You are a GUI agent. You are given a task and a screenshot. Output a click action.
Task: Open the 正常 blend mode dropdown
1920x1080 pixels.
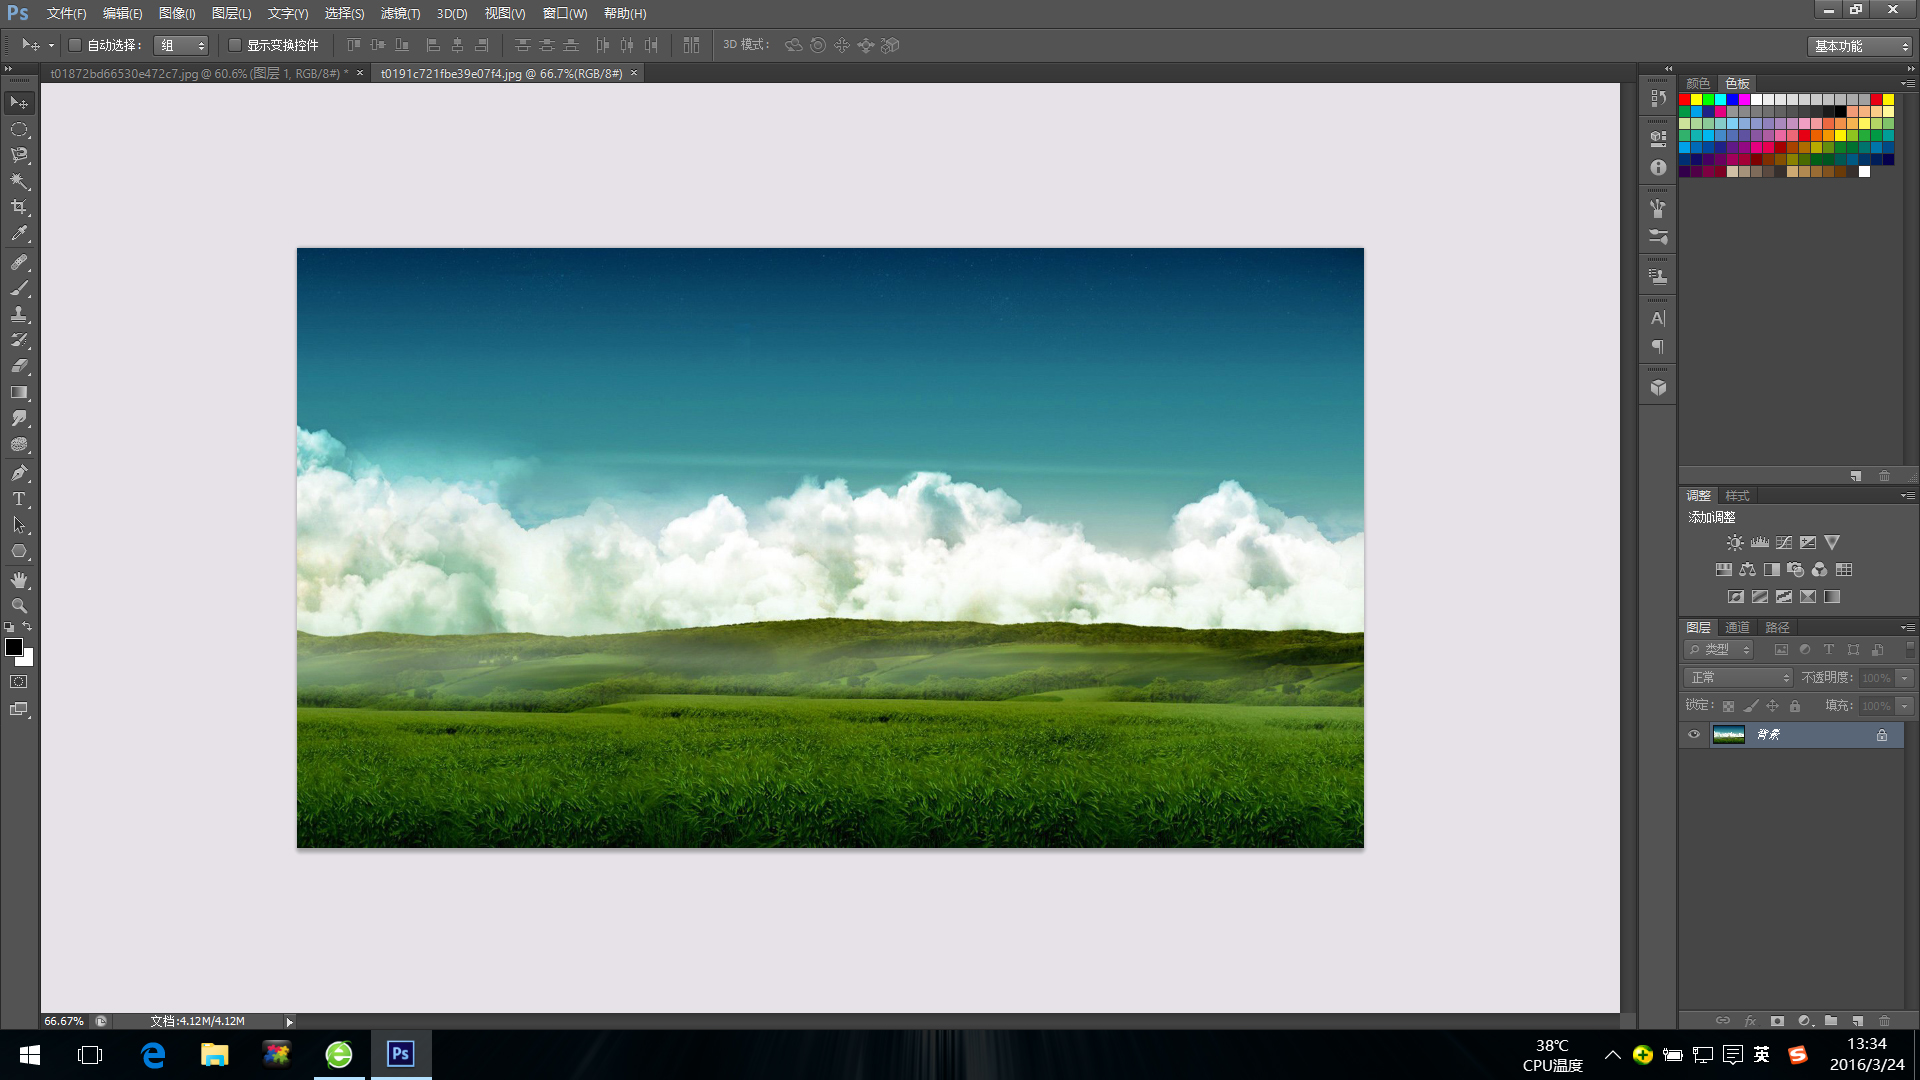click(x=1739, y=678)
